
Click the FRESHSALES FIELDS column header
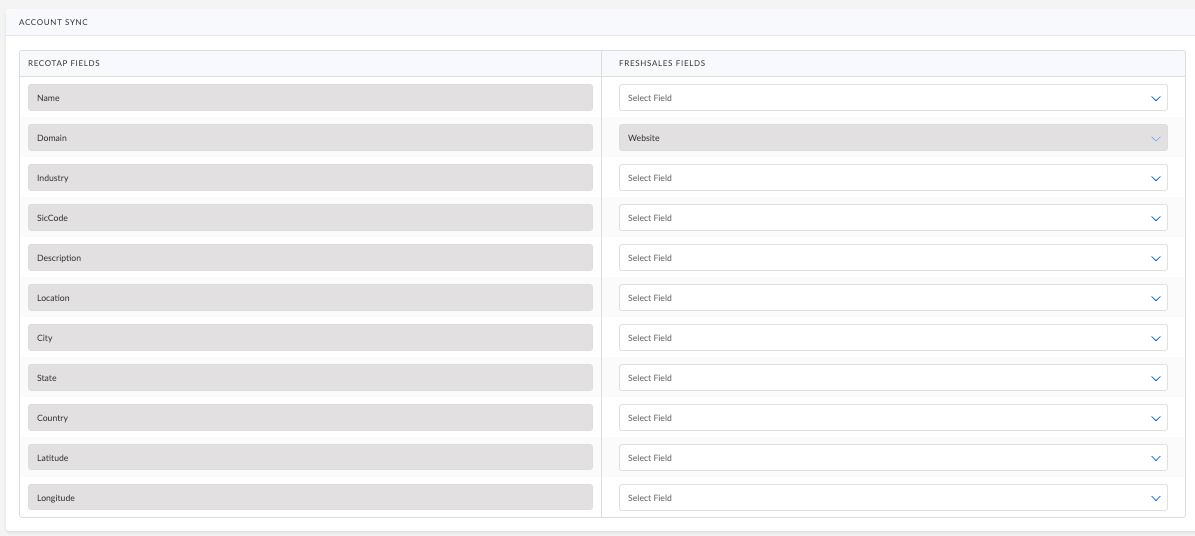click(x=662, y=63)
